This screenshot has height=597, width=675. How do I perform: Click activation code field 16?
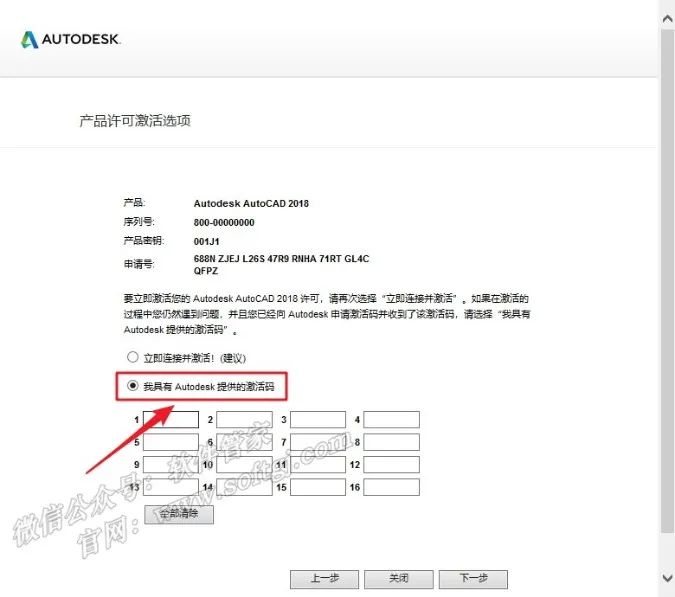391,487
